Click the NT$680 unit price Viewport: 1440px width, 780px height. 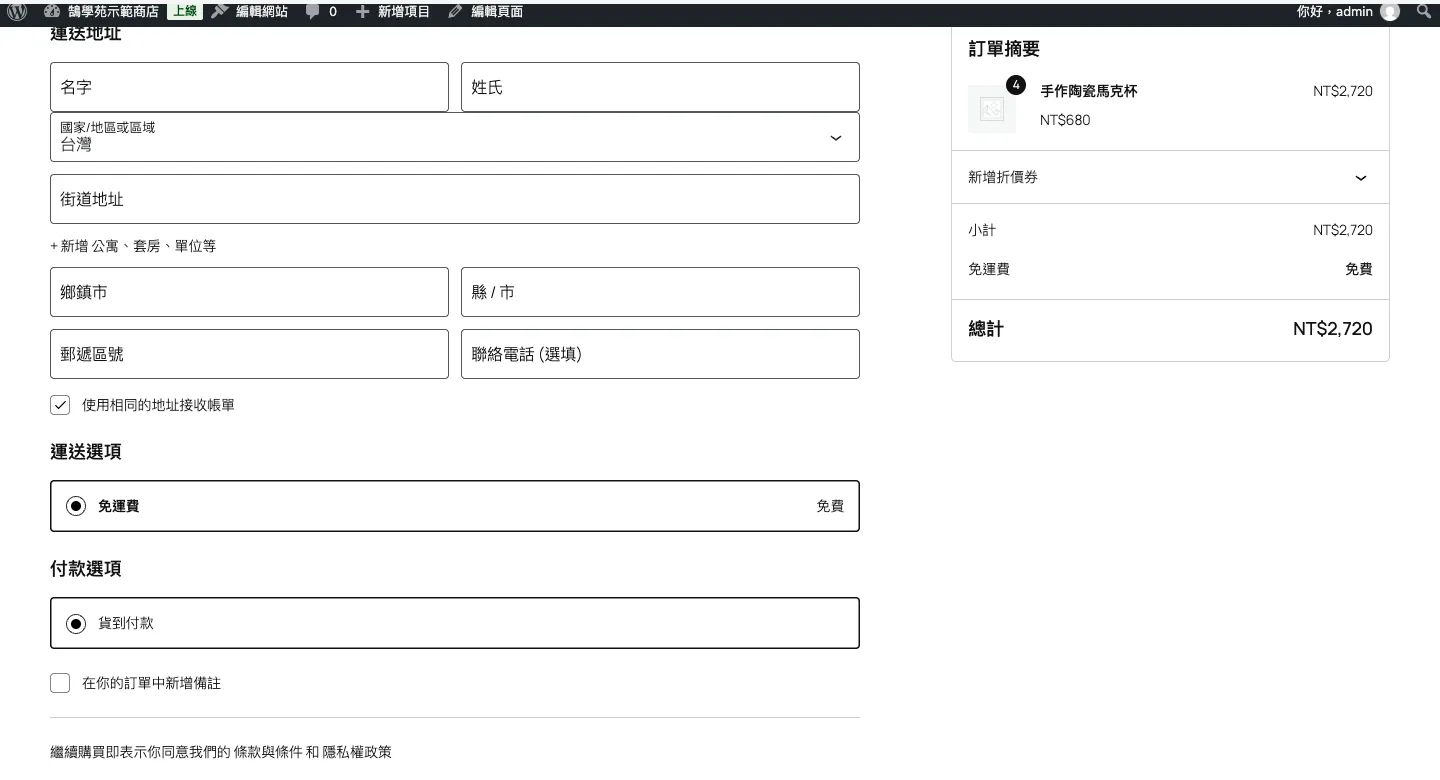point(1065,120)
